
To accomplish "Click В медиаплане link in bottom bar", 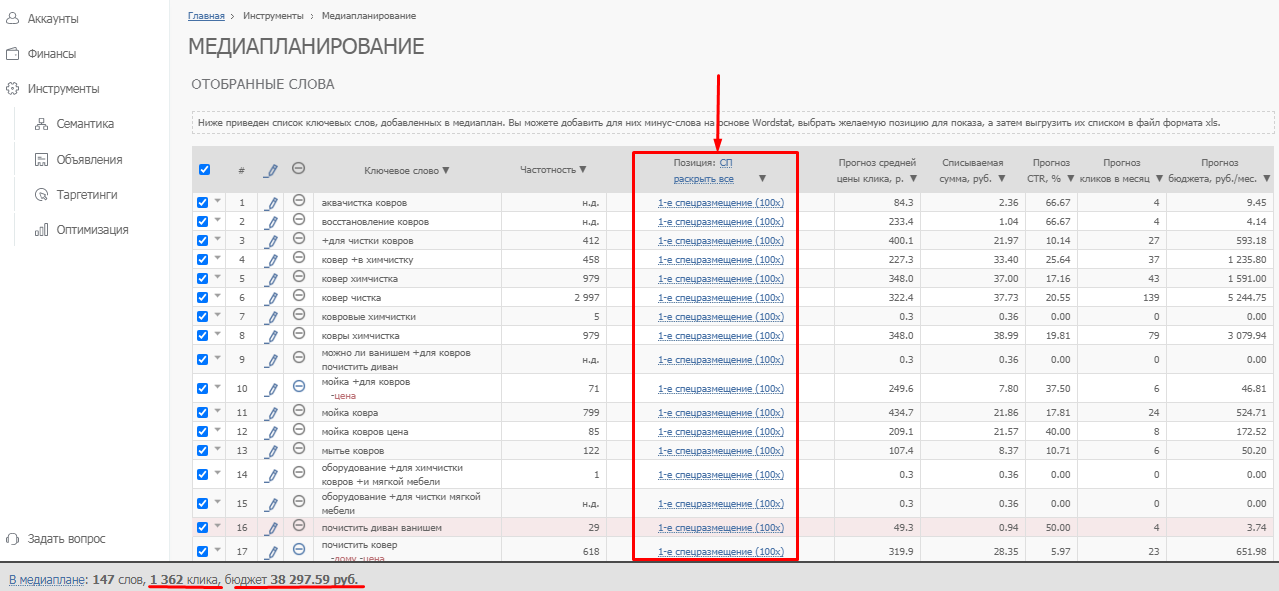I will tap(45, 579).
